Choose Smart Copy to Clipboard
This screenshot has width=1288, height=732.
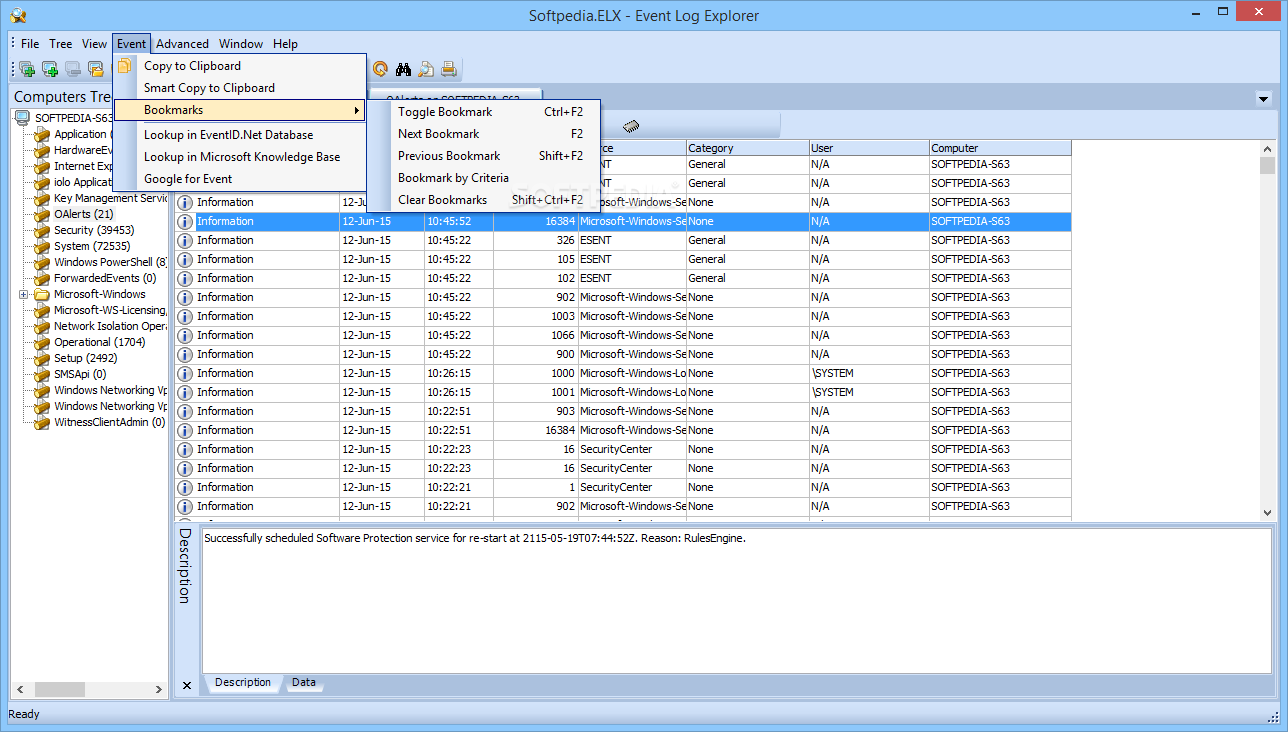coord(239,88)
